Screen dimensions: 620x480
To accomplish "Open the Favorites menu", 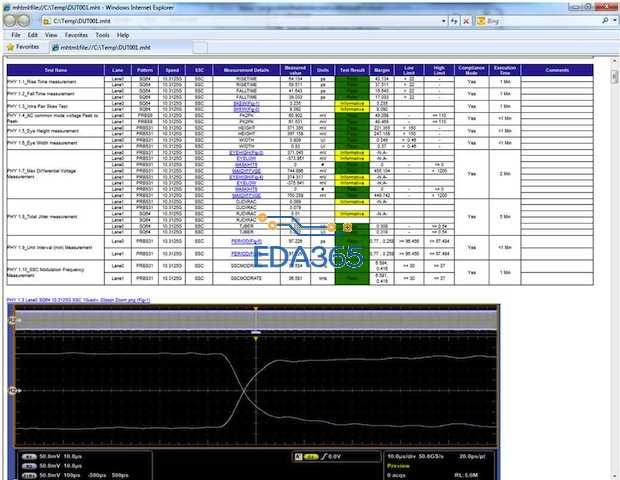I will [76, 35].
